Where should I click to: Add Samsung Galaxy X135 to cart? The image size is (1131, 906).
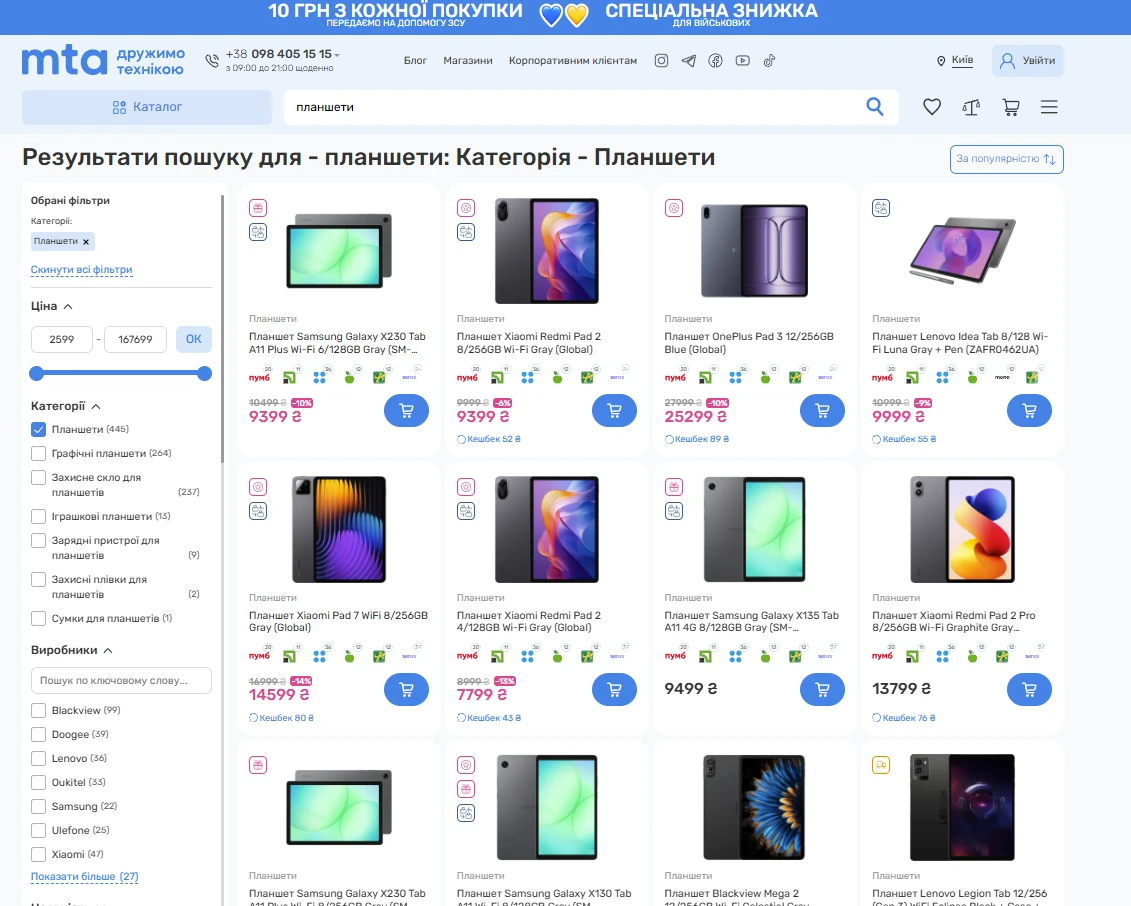pos(822,690)
